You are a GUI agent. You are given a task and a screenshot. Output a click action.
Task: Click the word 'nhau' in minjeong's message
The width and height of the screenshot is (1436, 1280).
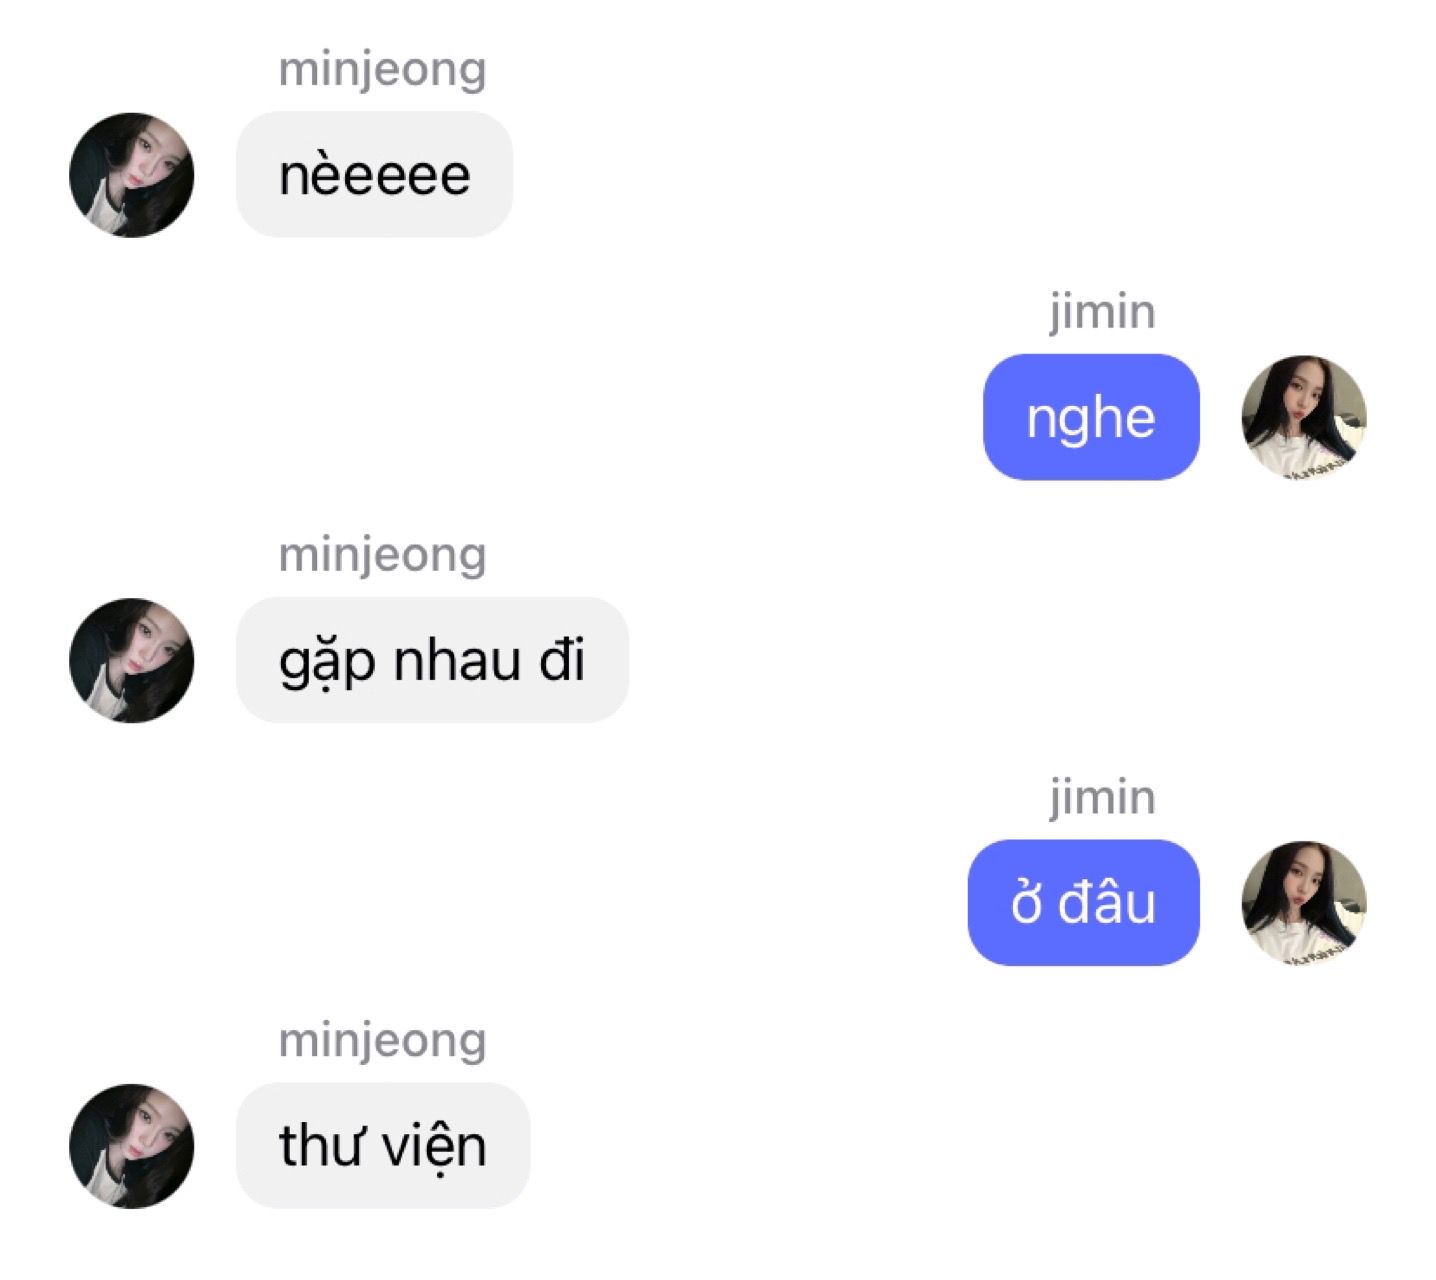coord(457,661)
